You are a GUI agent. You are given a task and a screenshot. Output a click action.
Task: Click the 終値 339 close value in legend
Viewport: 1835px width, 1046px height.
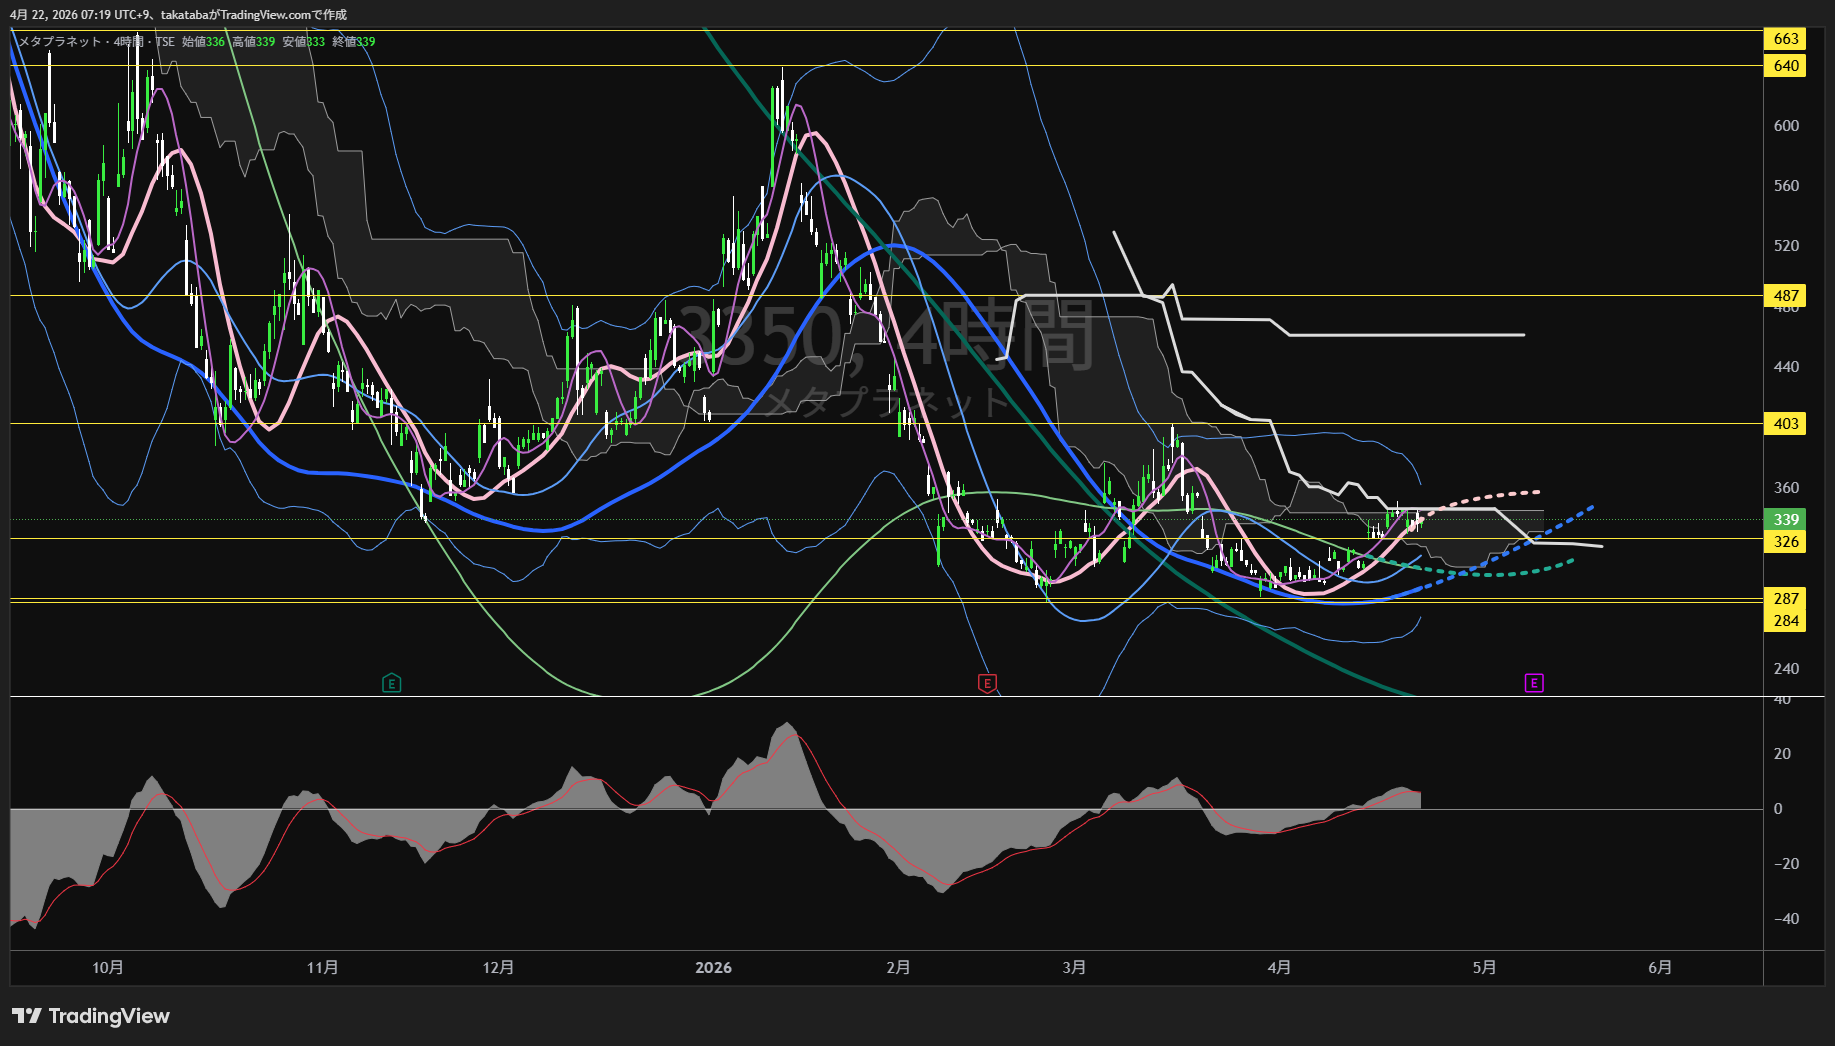[354, 42]
